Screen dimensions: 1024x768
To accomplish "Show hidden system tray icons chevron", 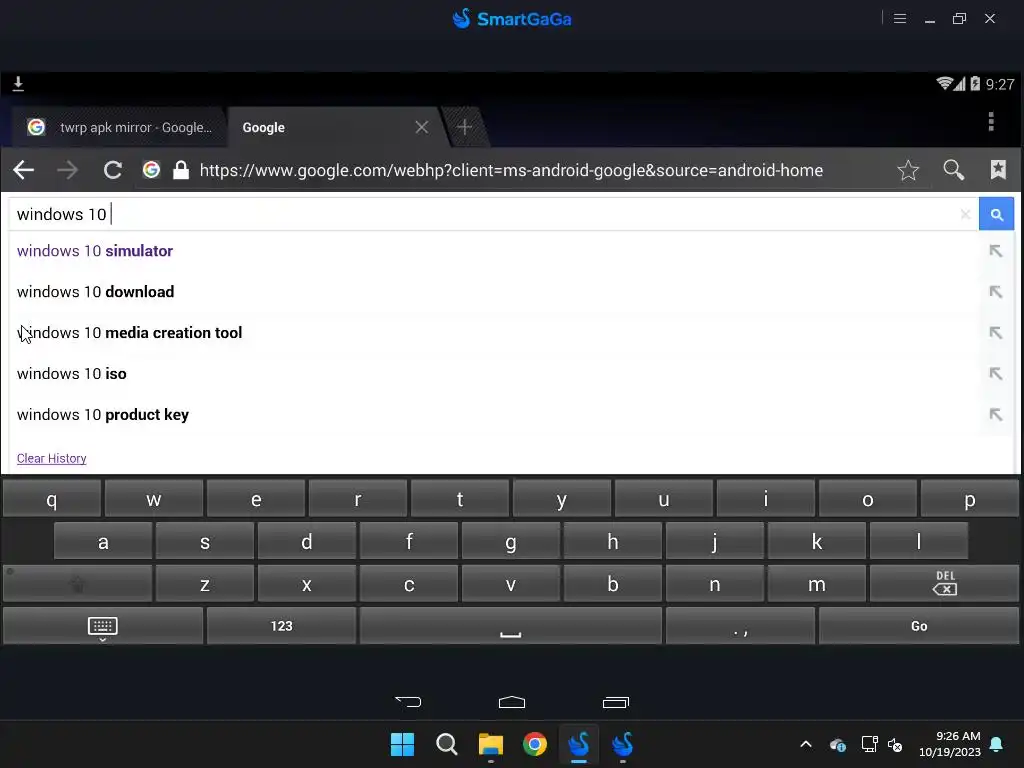I will (806, 744).
